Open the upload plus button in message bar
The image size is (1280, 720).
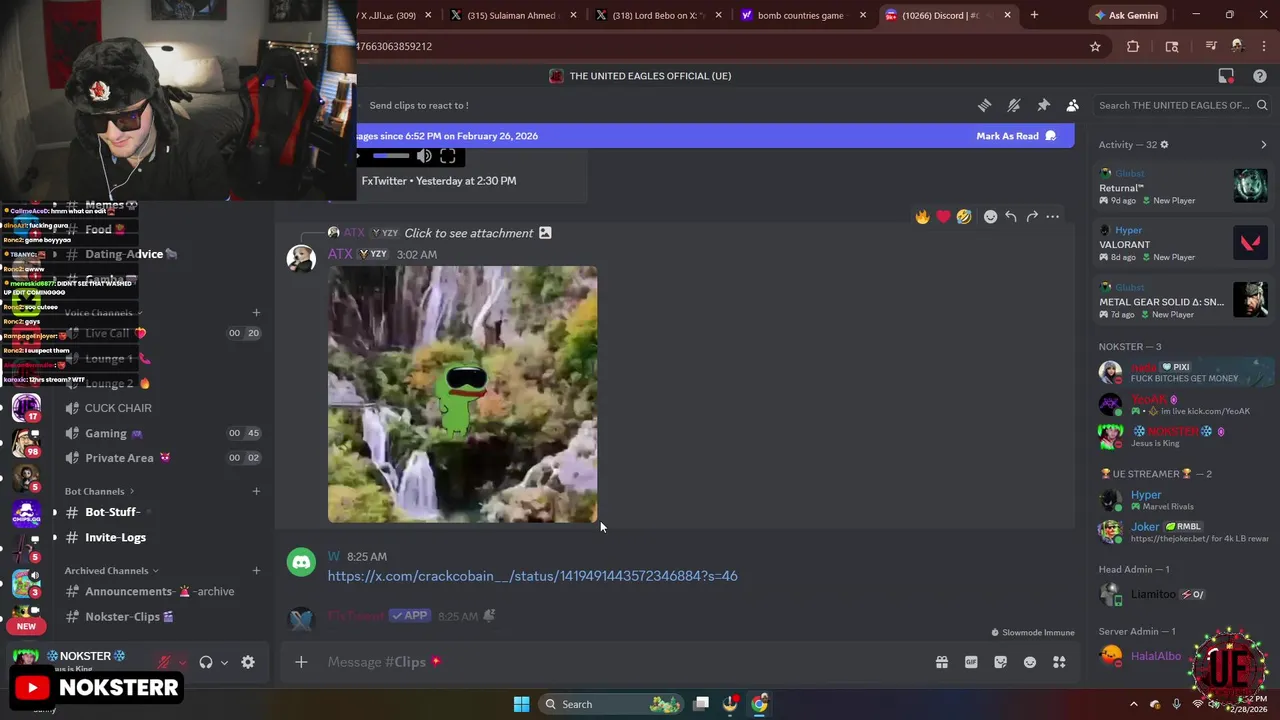[301, 662]
